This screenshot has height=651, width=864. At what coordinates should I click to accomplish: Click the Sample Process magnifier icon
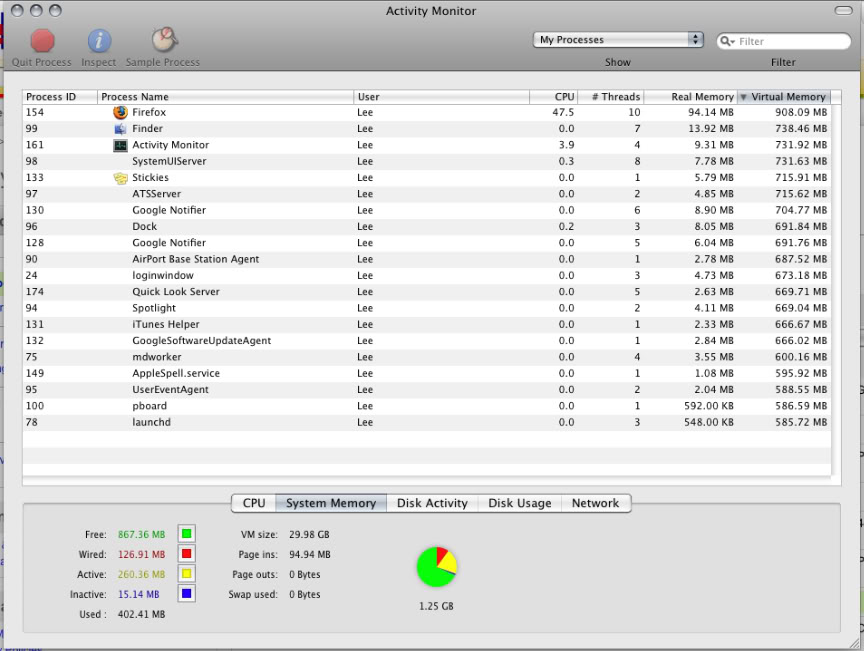(x=164, y=40)
